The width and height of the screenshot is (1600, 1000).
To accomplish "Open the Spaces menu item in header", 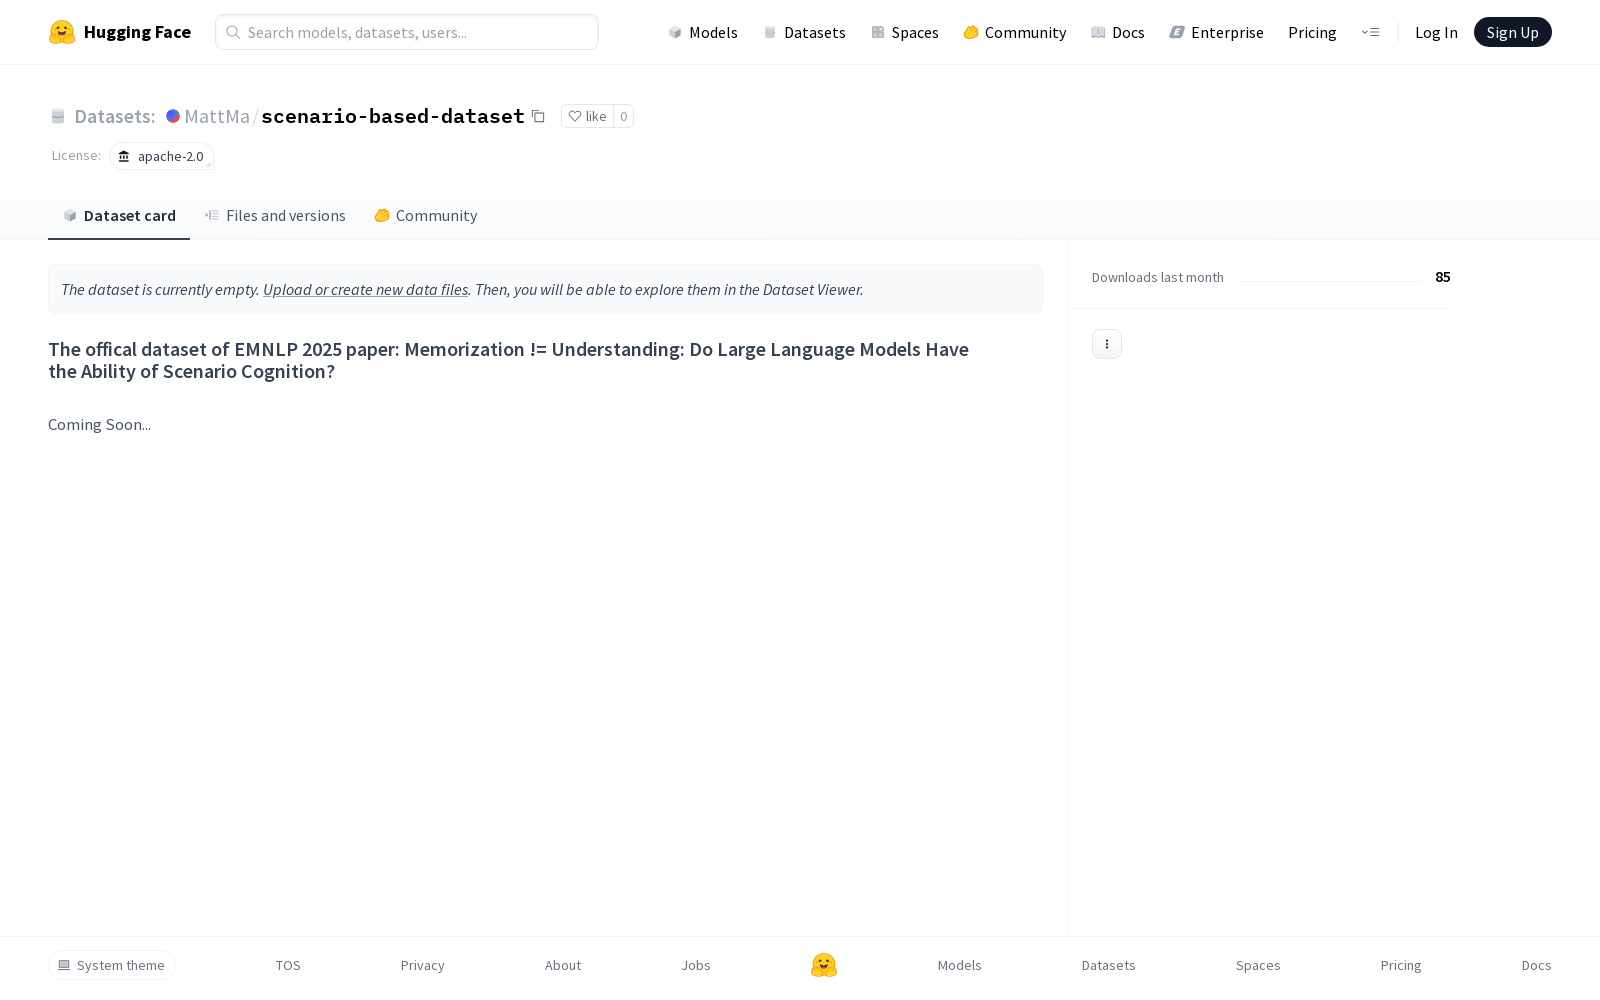I will pyautogui.click(x=905, y=32).
